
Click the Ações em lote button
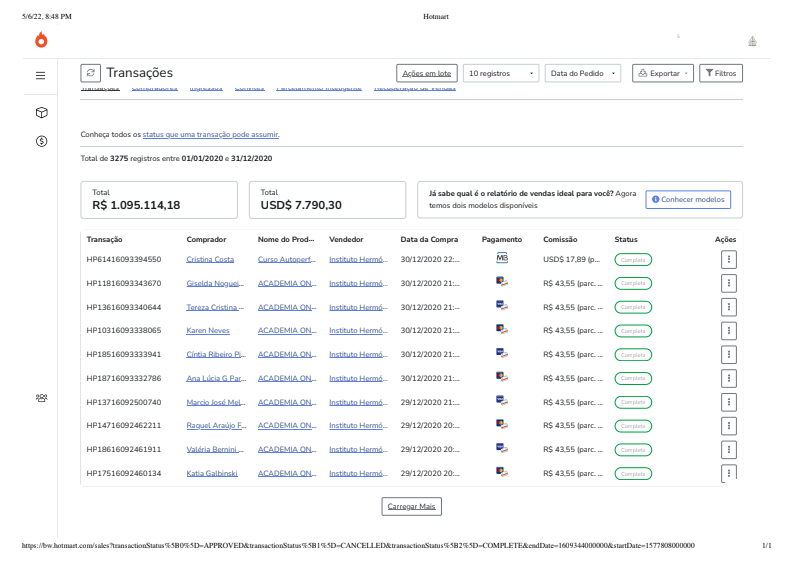pos(427,74)
